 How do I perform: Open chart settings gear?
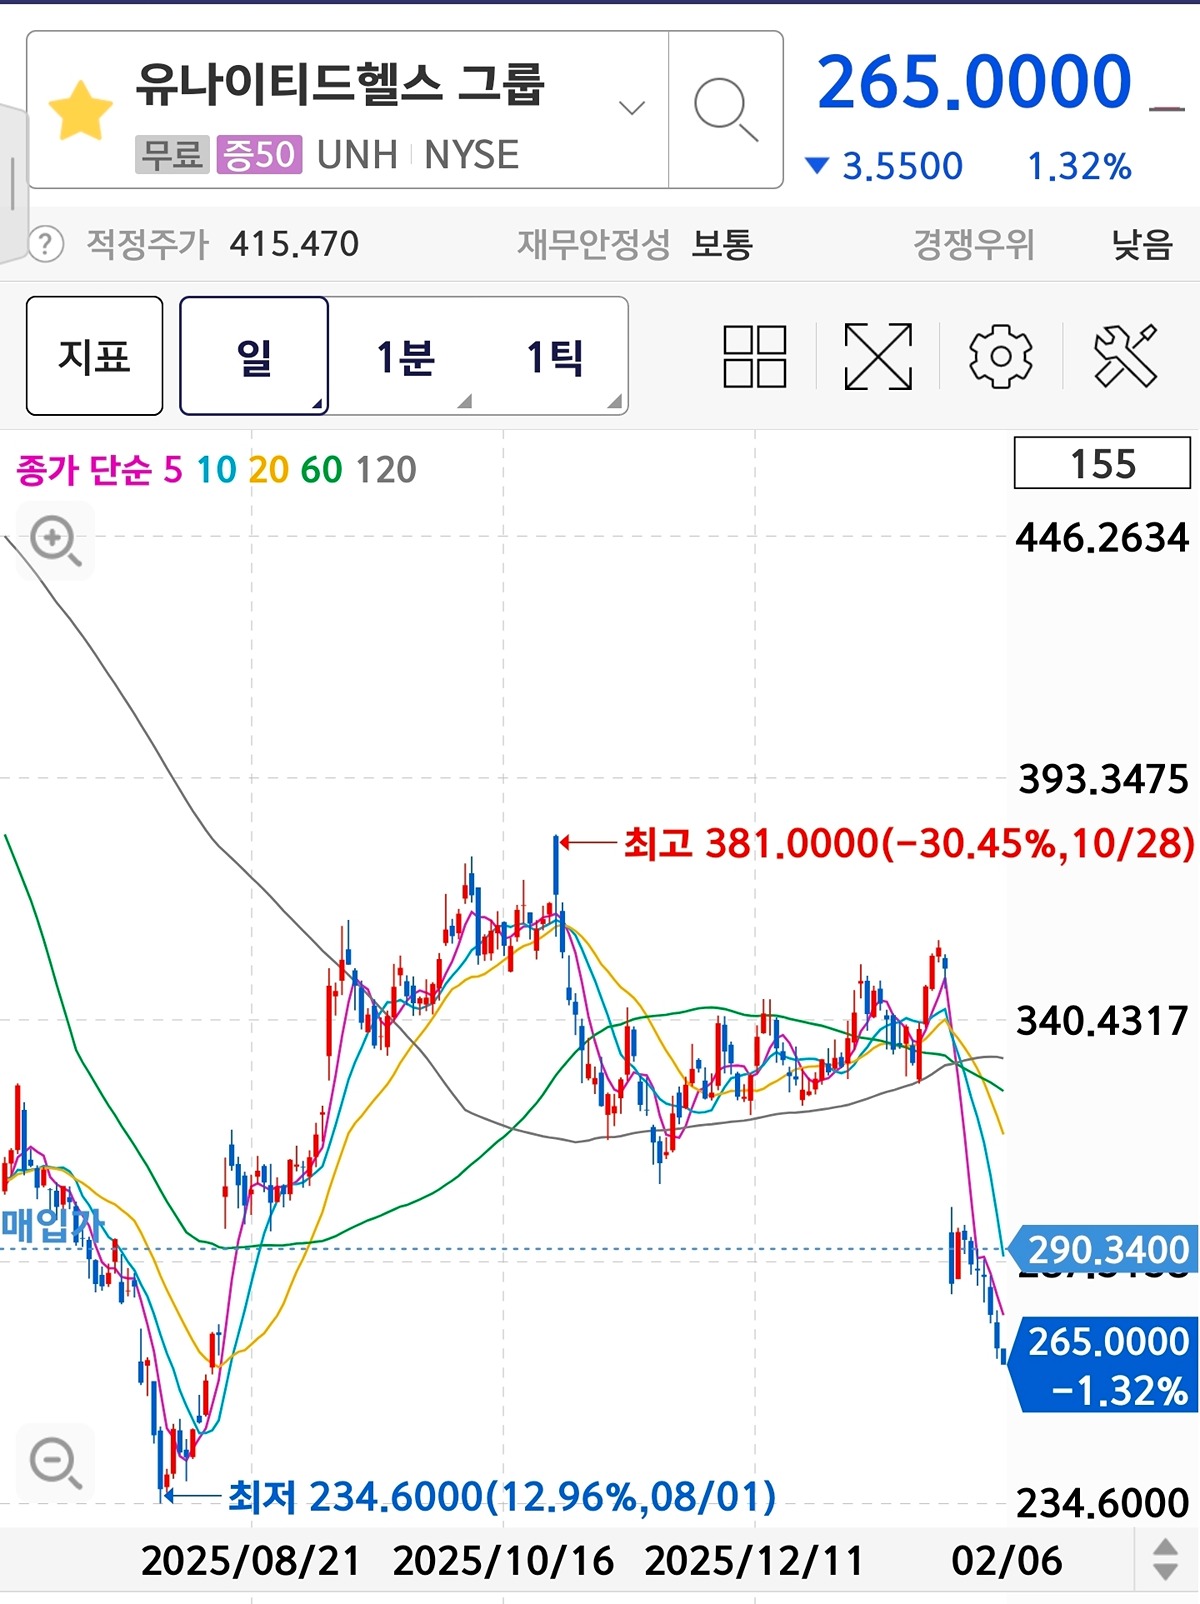pyautogui.click(x=1000, y=356)
